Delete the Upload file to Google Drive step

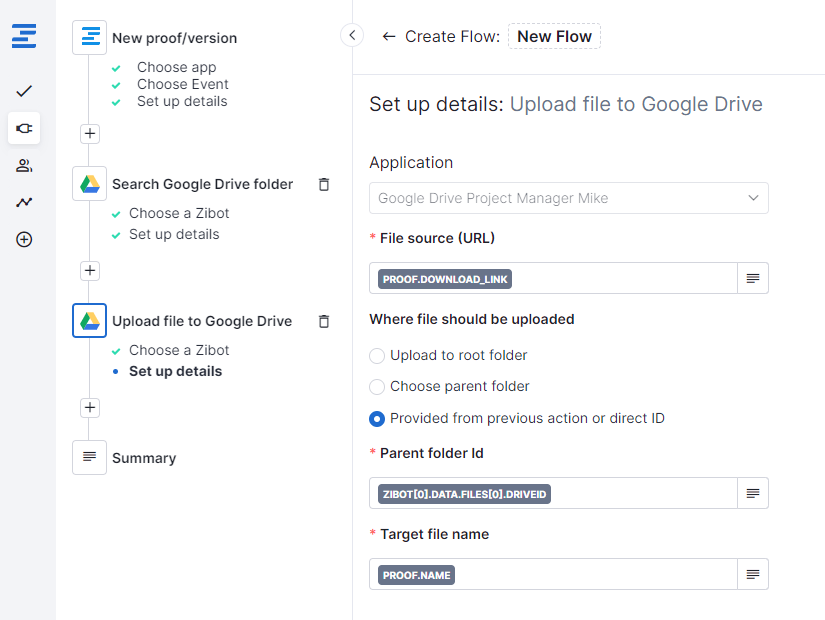[323, 321]
